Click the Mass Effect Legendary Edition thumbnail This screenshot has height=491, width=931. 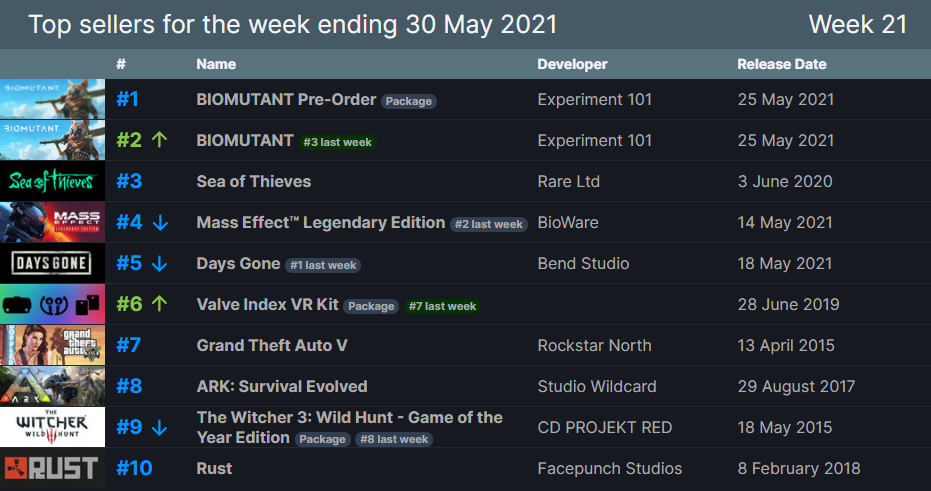point(52,222)
